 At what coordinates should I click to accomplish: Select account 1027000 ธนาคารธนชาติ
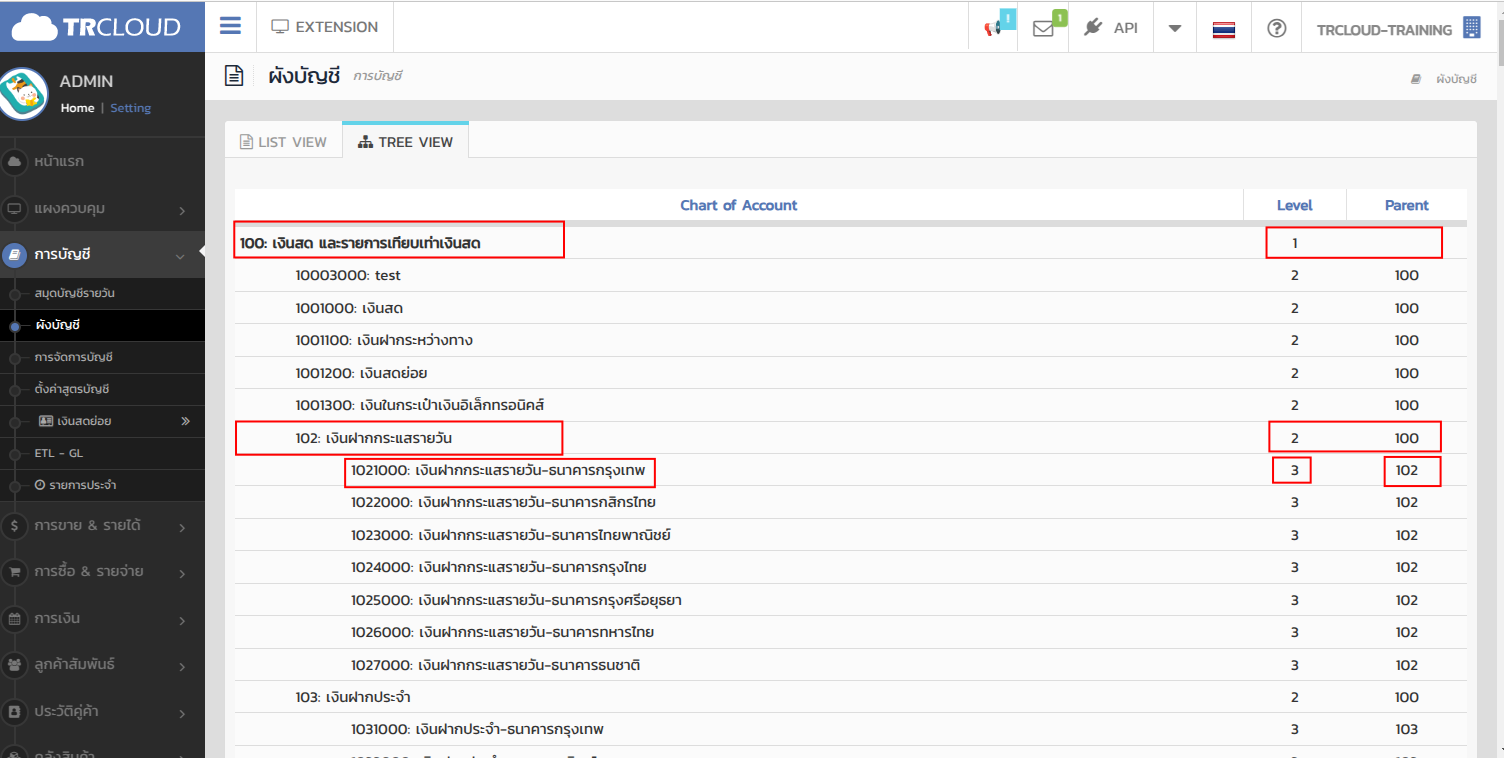(495, 665)
